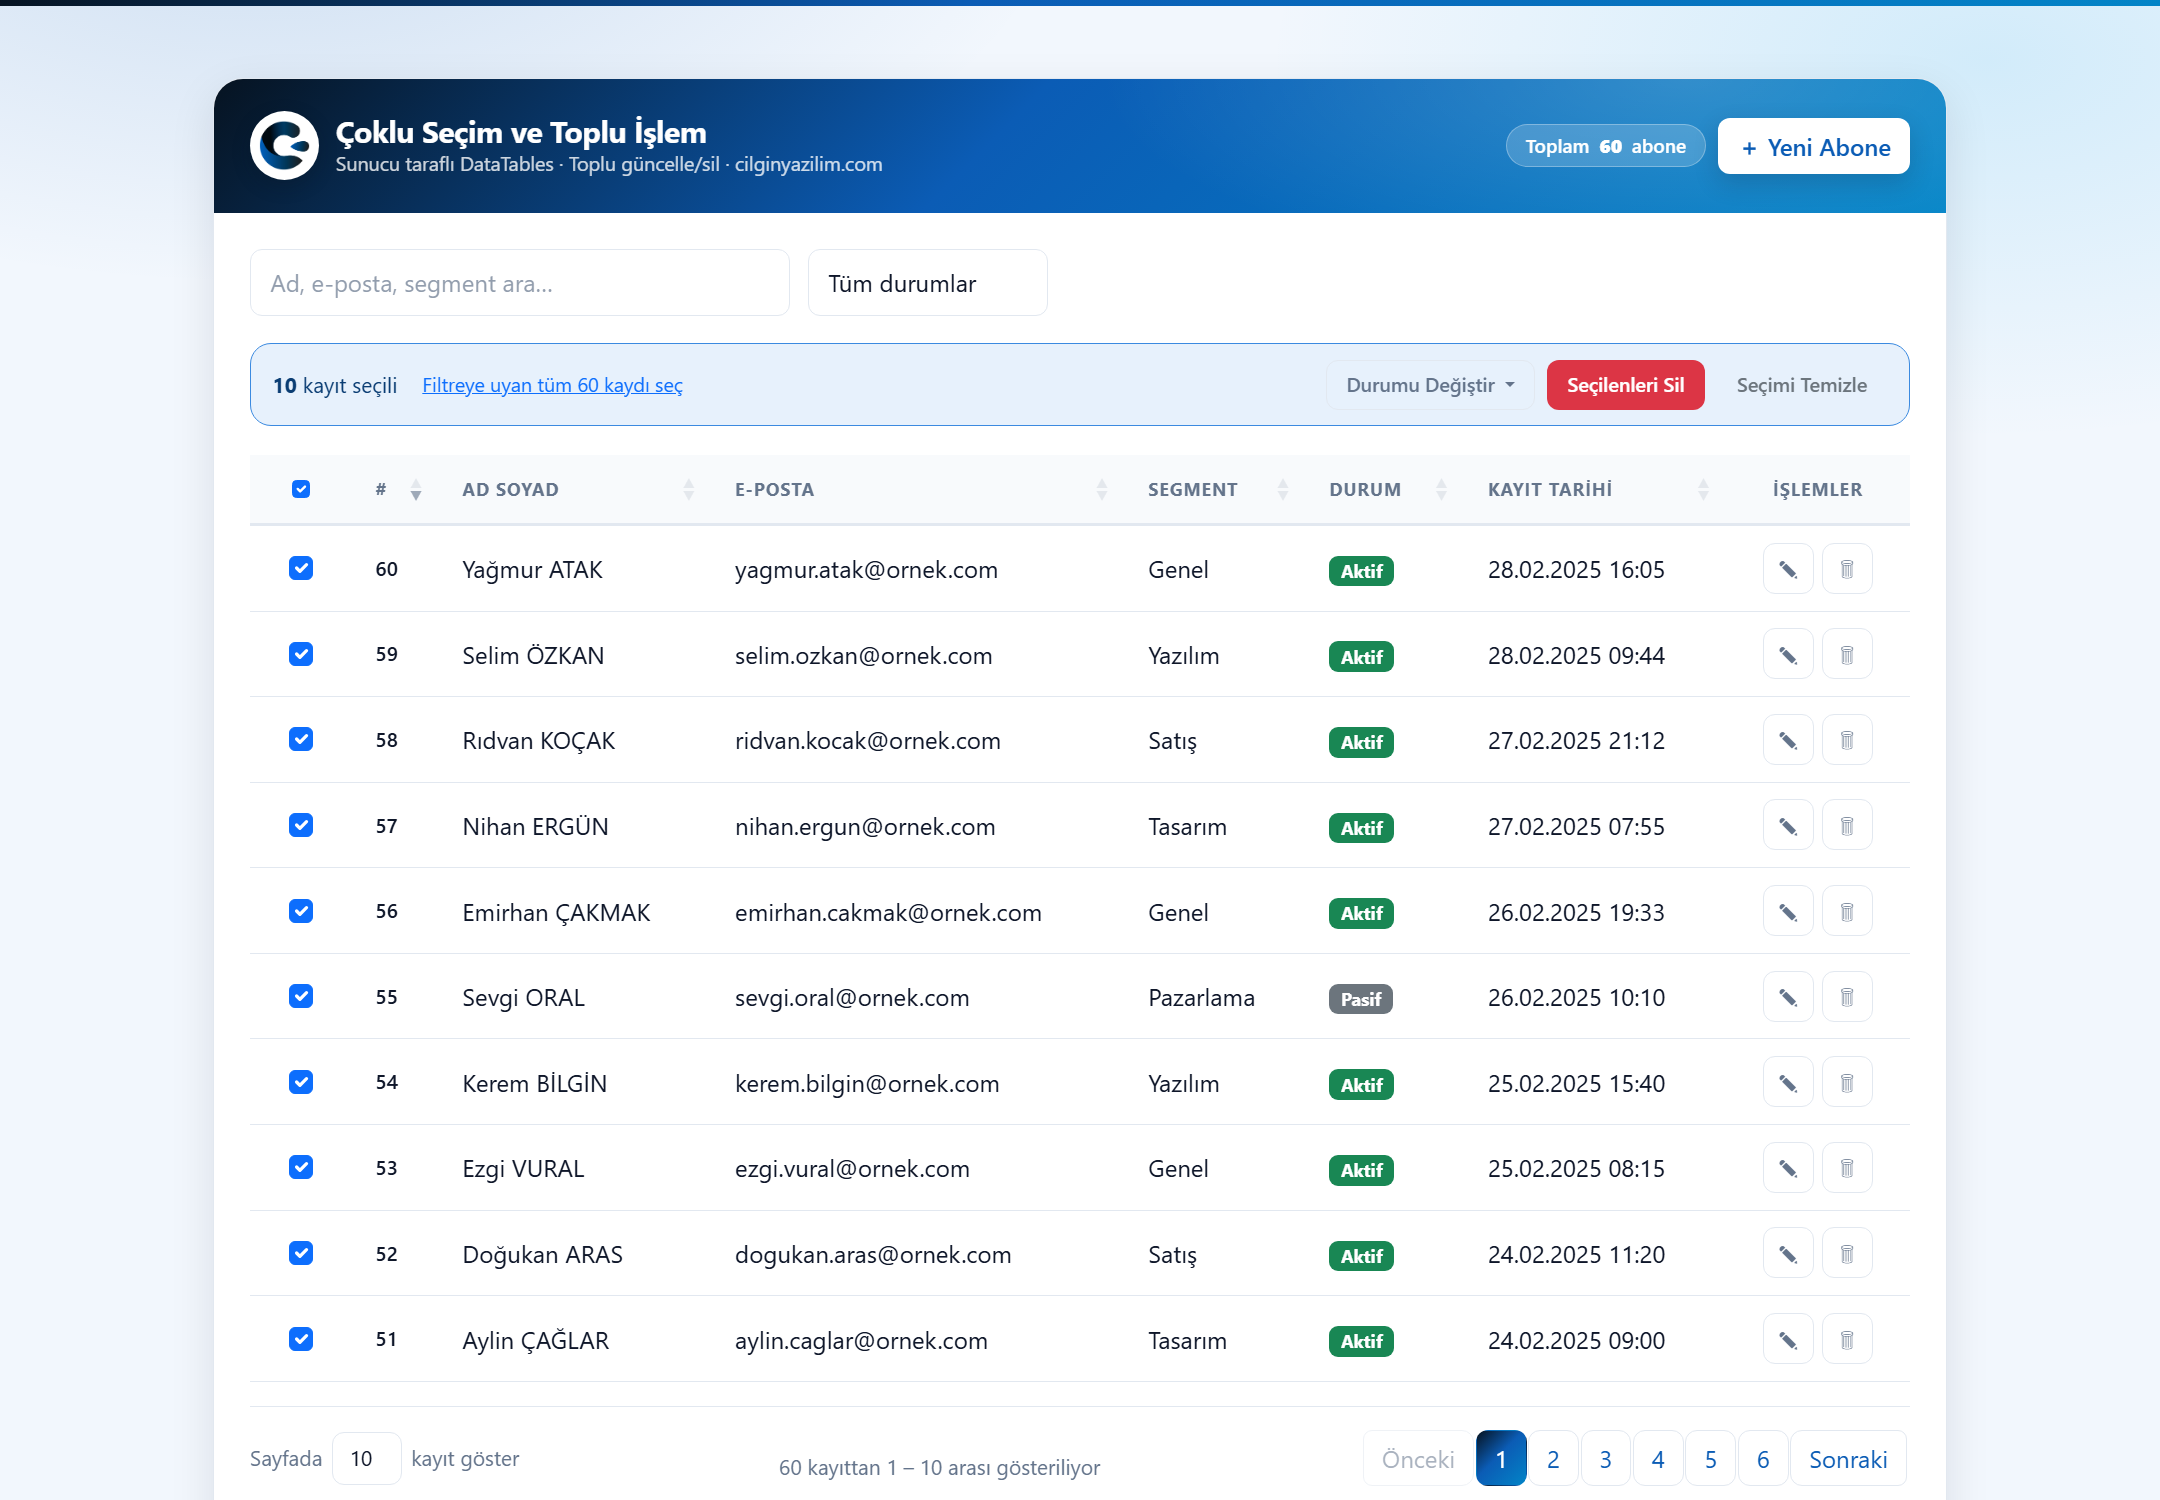Open the Tüm durumlar status filter

(927, 283)
